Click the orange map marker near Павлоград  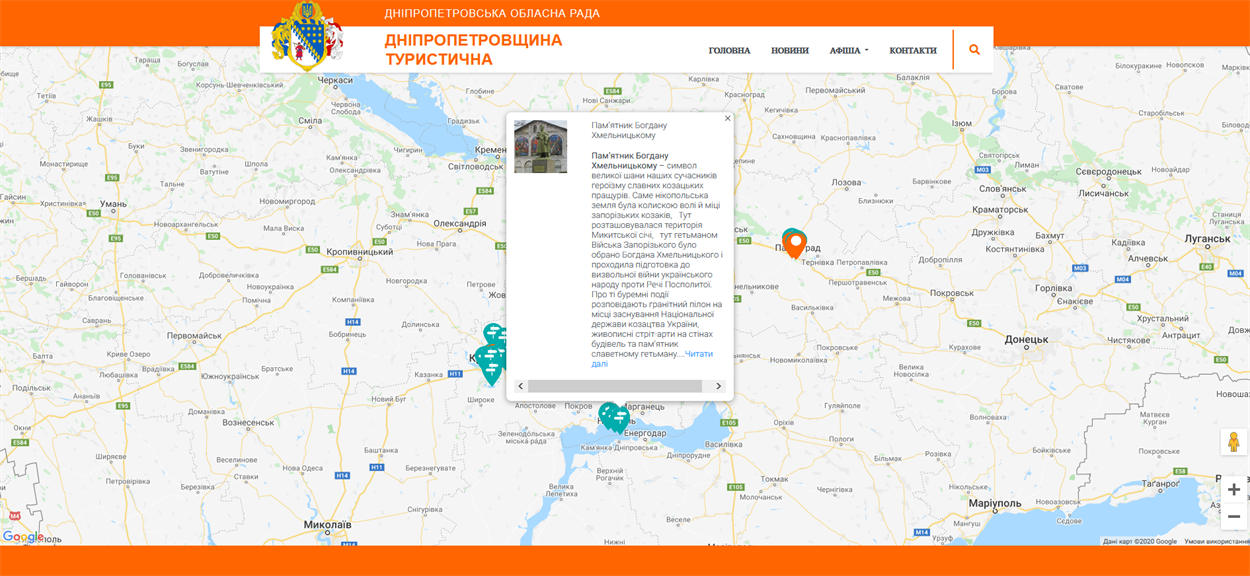[x=794, y=244]
